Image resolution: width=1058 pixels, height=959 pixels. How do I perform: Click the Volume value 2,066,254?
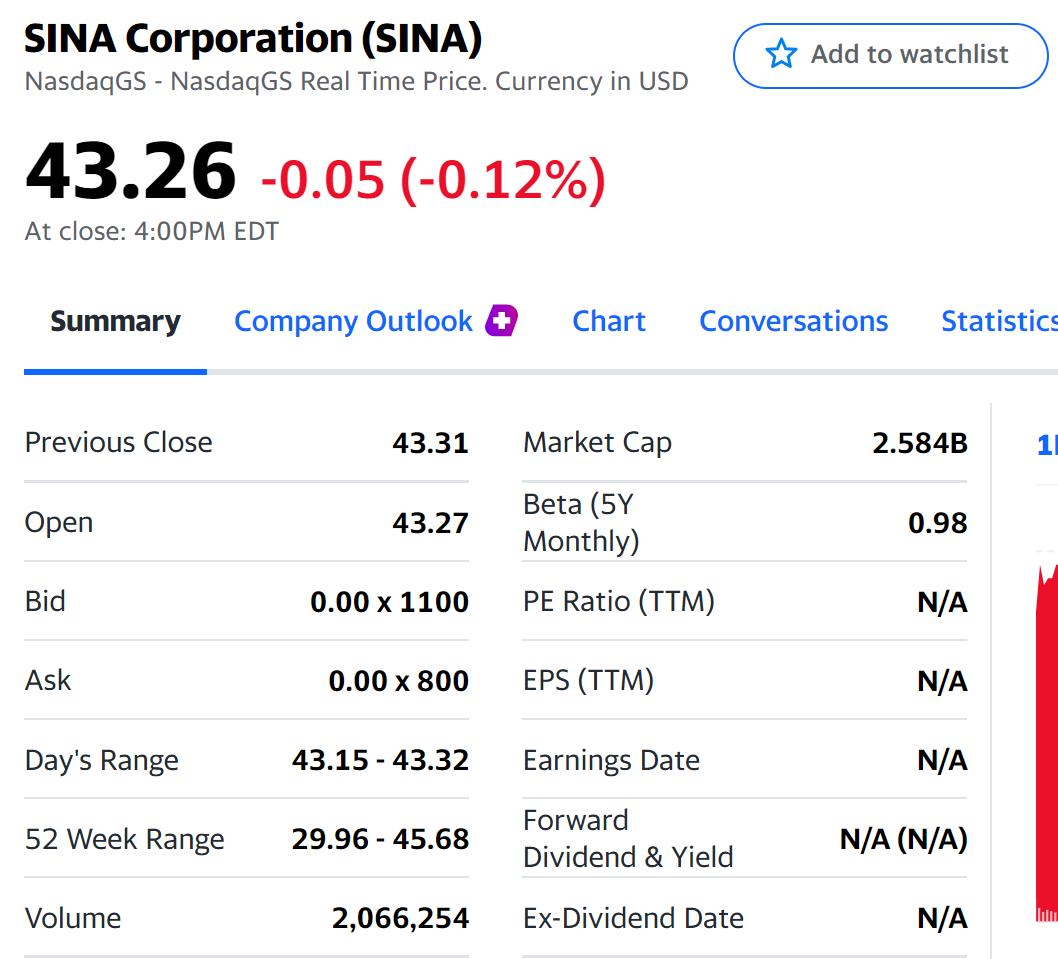click(x=400, y=919)
